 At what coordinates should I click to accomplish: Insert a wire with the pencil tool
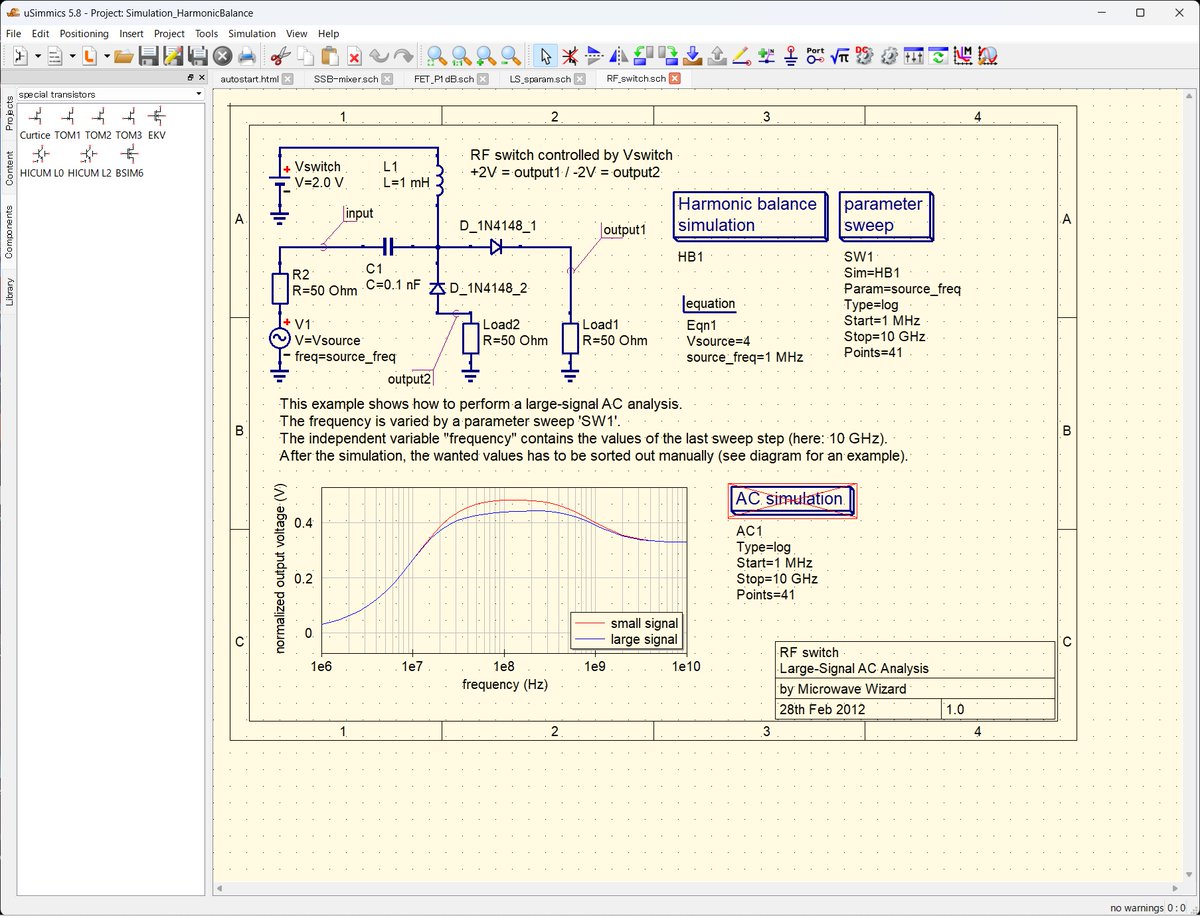pos(739,57)
